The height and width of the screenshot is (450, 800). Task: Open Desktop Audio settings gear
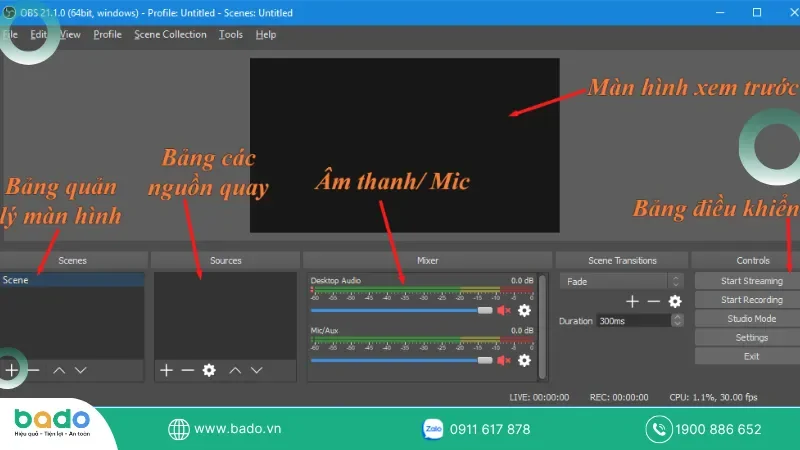[524, 310]
